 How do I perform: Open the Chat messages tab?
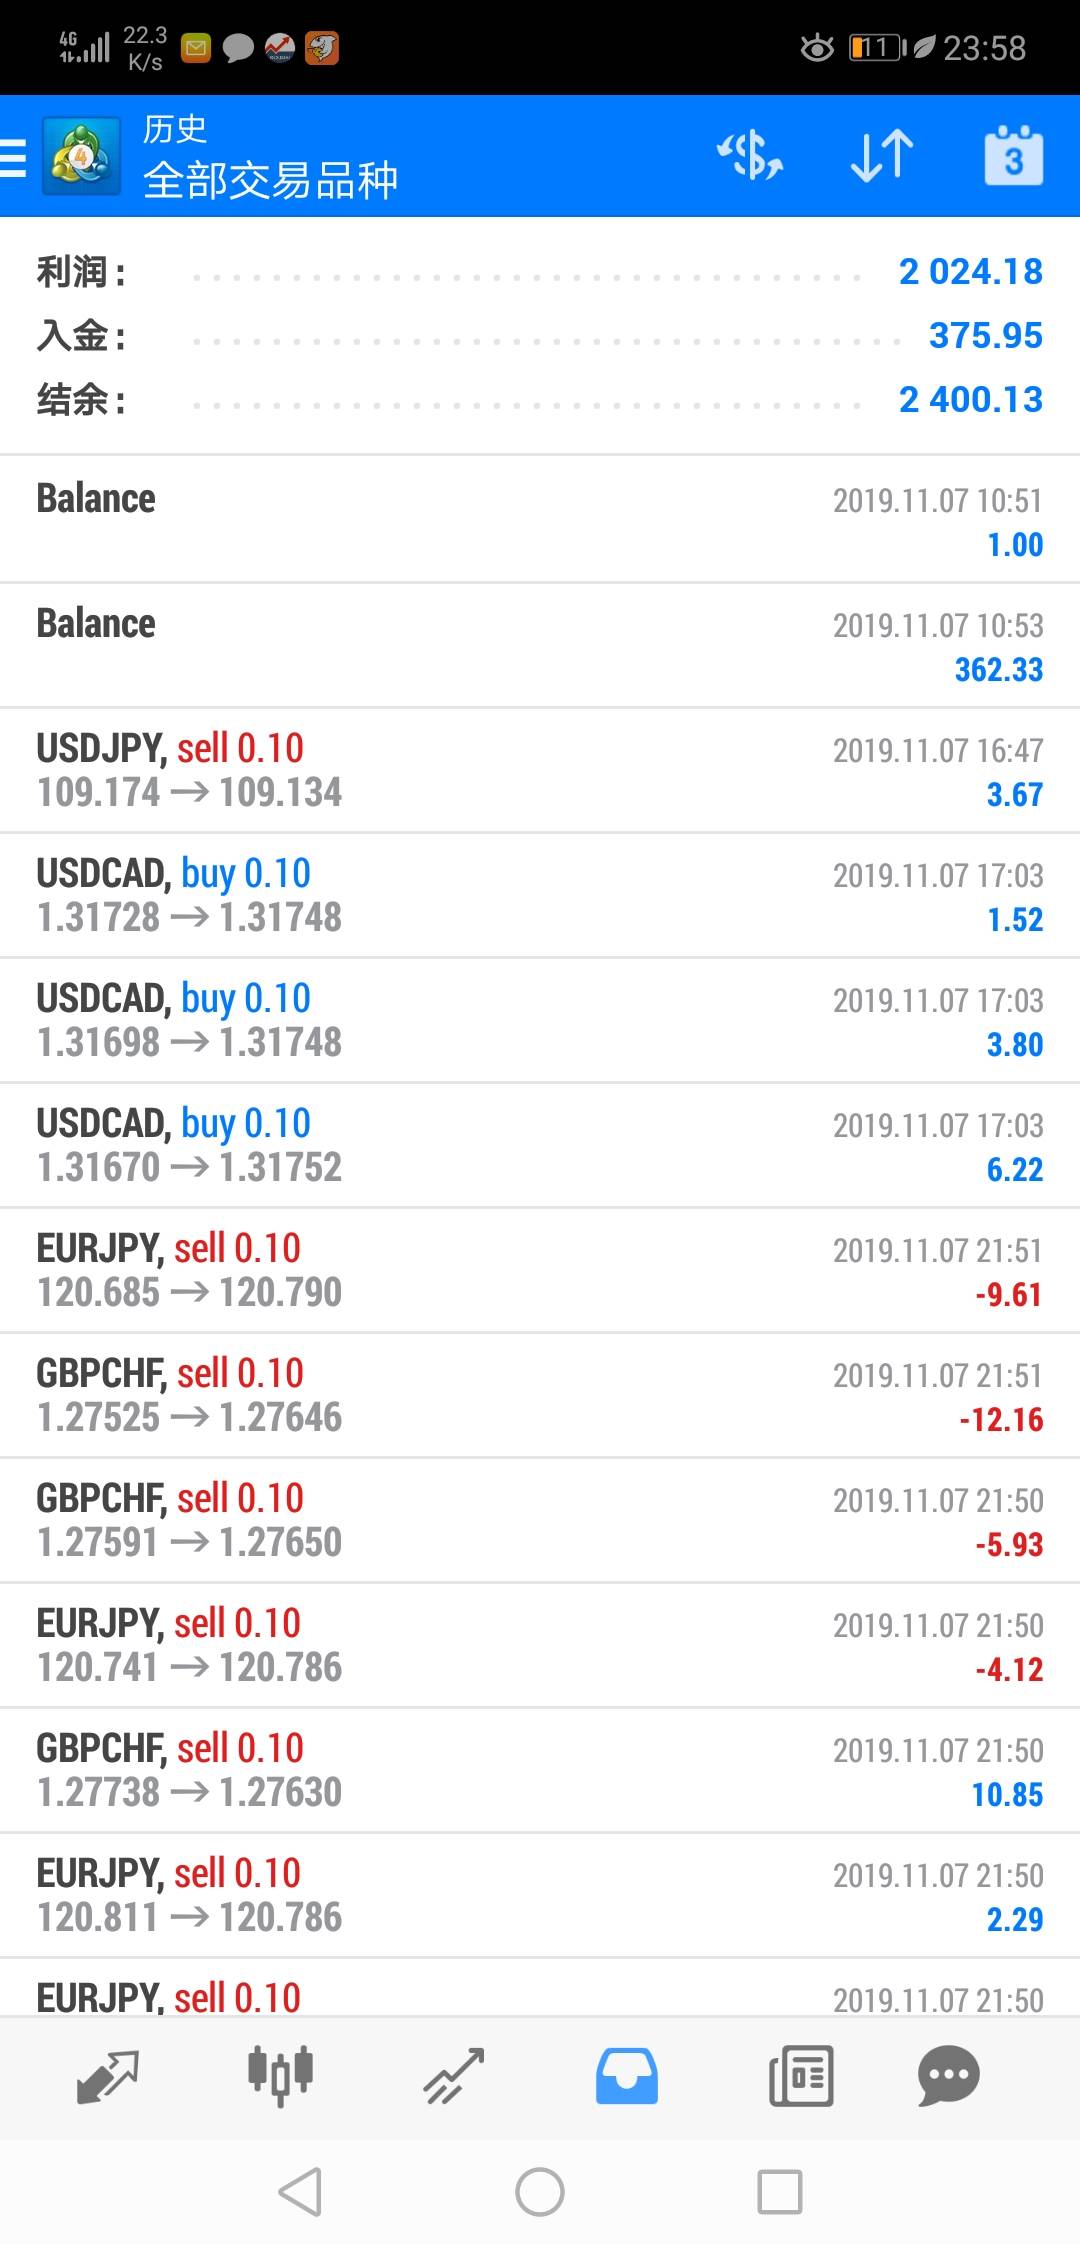tap(948, 2076)
